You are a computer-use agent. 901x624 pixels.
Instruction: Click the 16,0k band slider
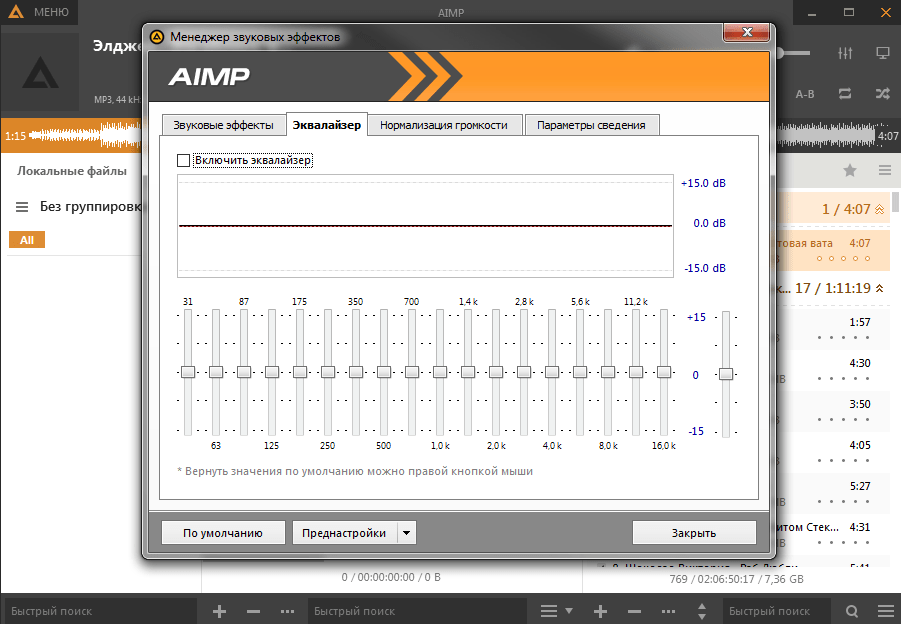(664, 372)
